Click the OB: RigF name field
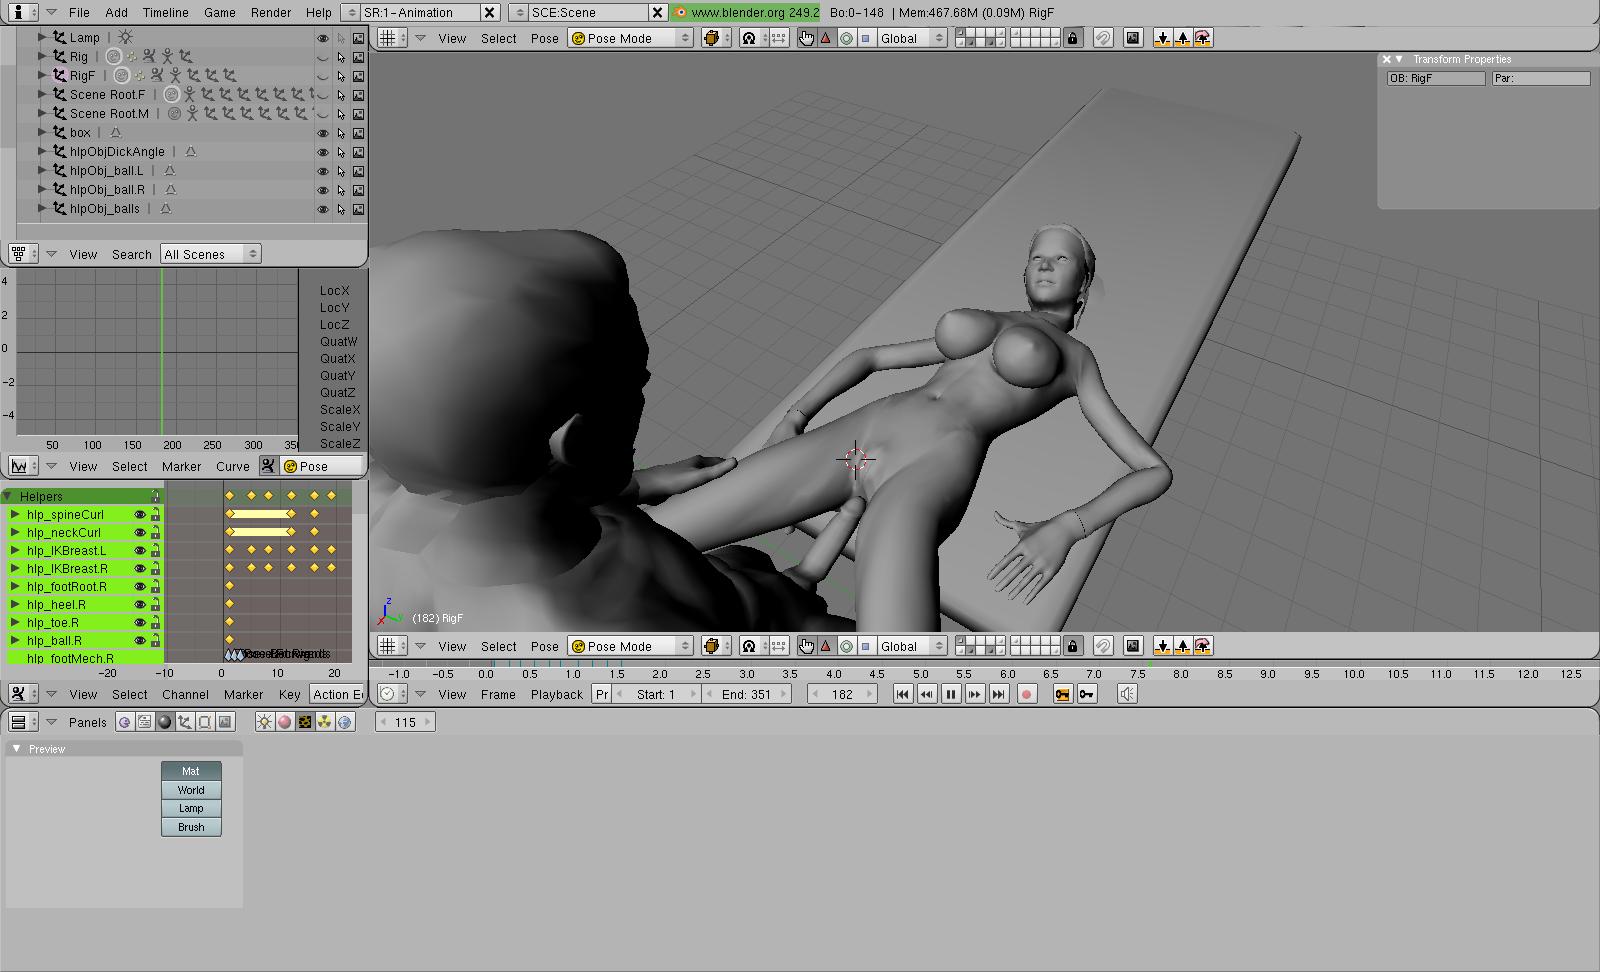1600x972 pixels. (x=1435, y=78)
